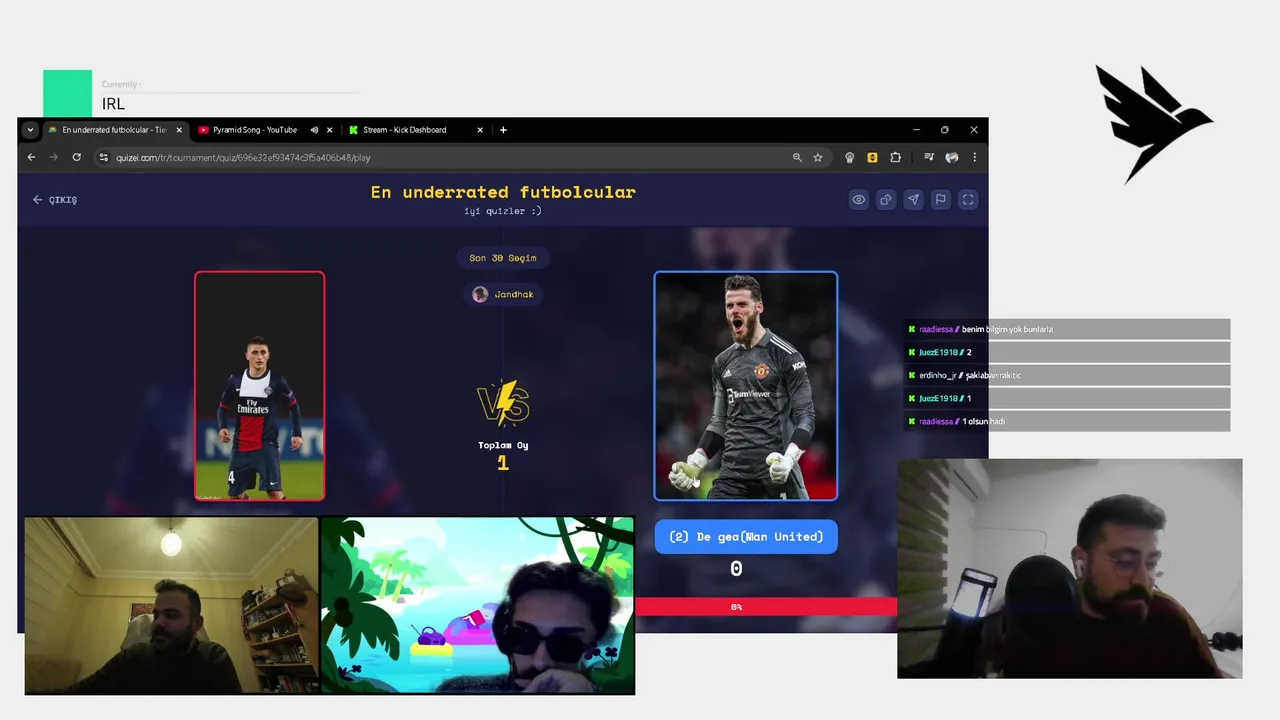
Task: Open the media controls music icon
Action: (929, 157)
